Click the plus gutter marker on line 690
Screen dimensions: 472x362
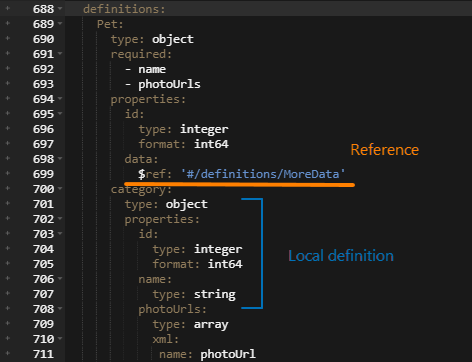click(x=8, y=38)
